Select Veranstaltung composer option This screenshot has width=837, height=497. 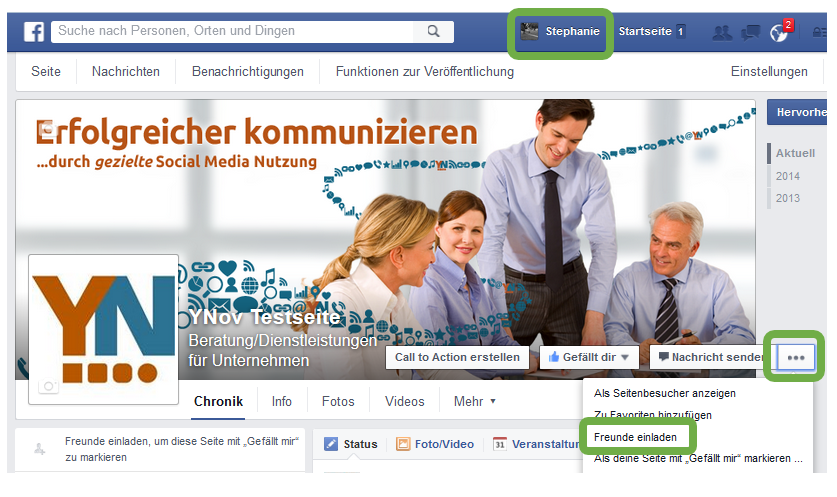536,444
